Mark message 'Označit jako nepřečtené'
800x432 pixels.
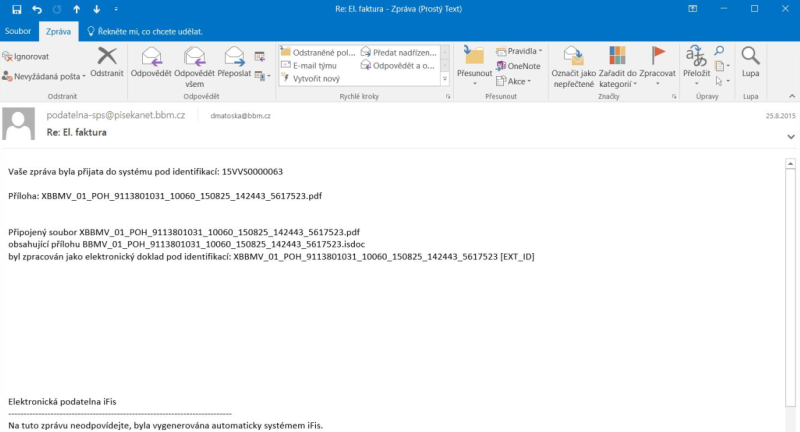pyautogui.click(x=573, y=67)
